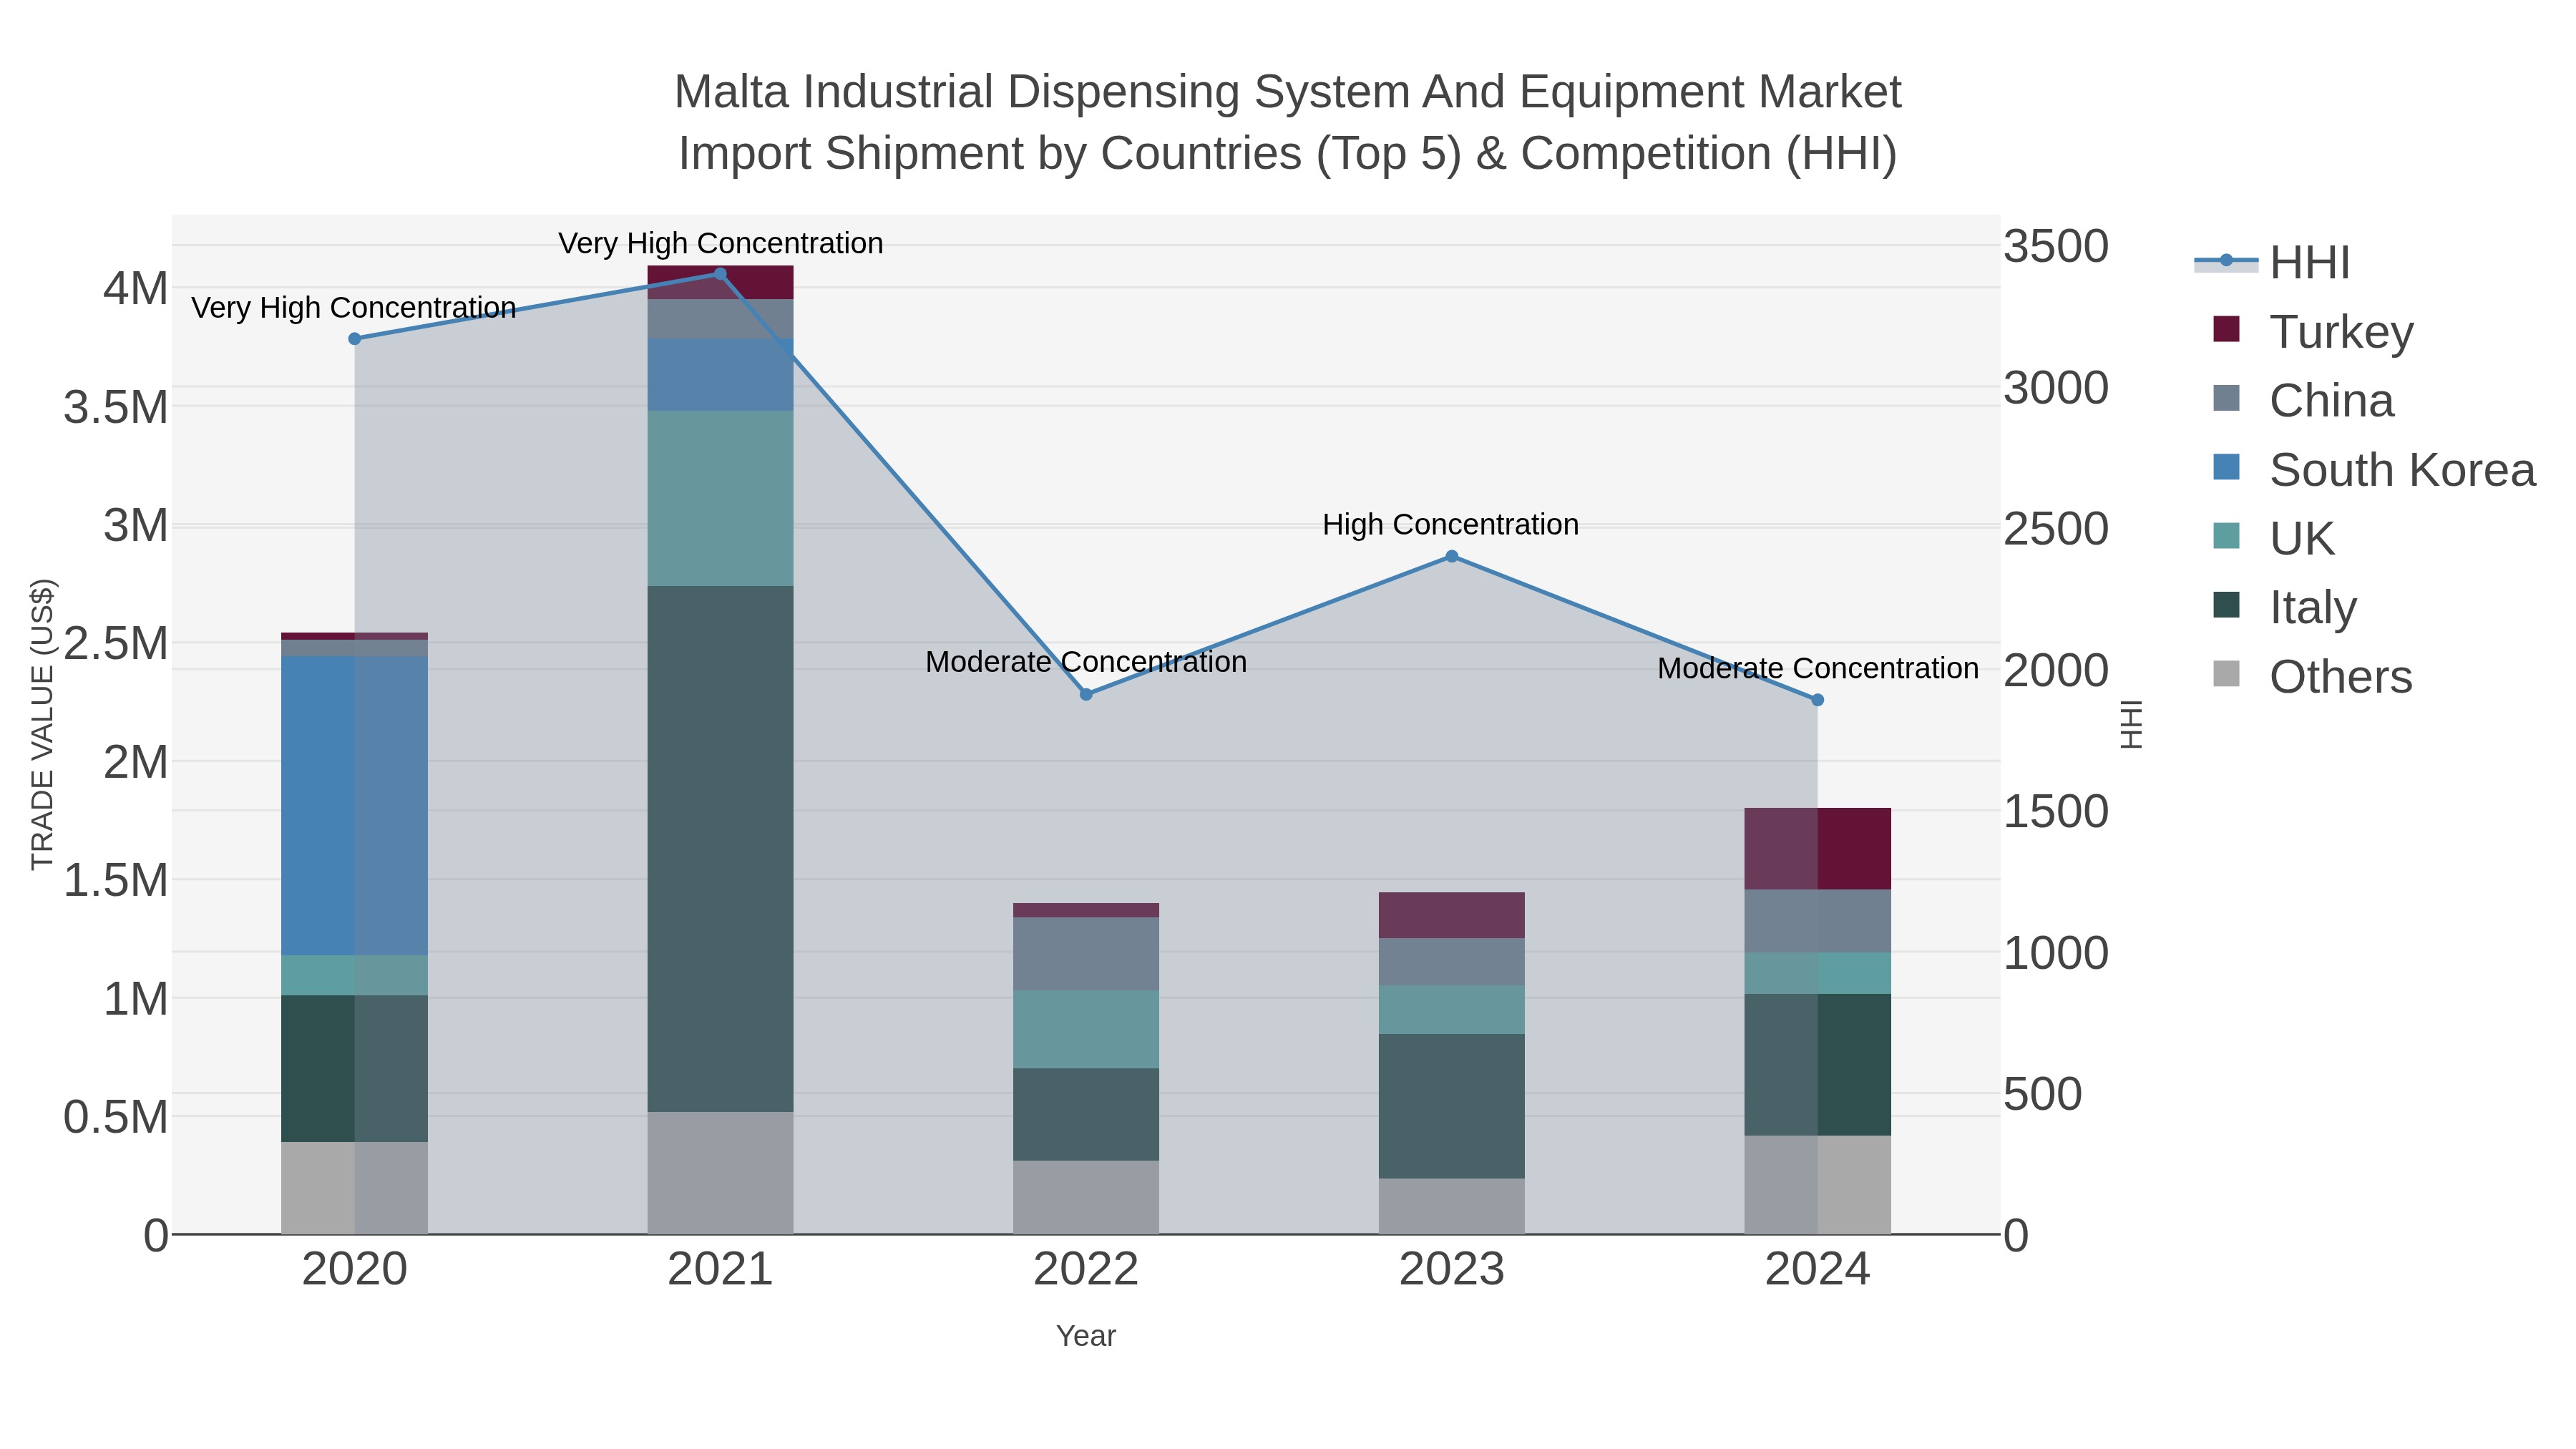Click 'Very High Concentration' annotation above 2020
Screen dimensions: 2576x1449
coord(354,308)
